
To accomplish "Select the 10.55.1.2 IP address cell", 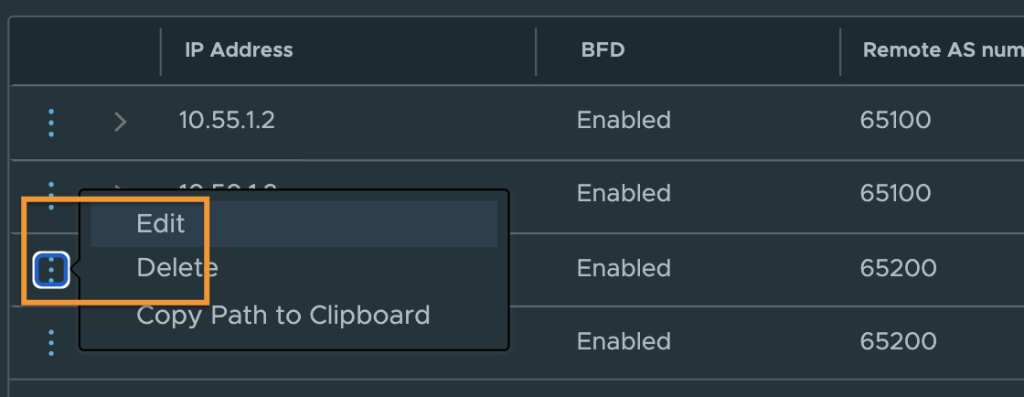I will 227,121.
